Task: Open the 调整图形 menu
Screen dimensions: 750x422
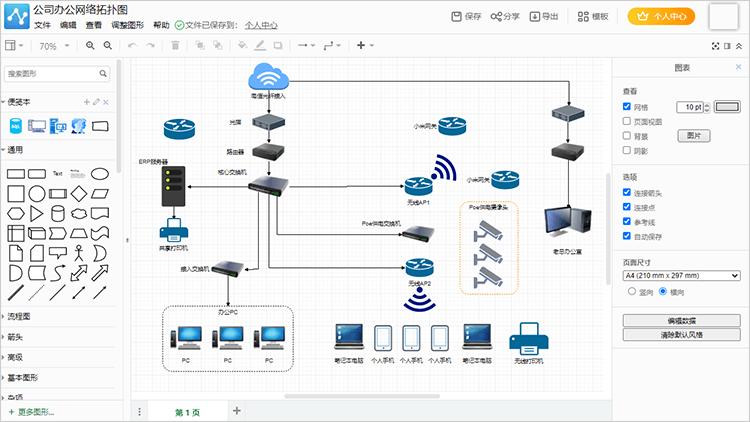Action: tap(126, 25)
